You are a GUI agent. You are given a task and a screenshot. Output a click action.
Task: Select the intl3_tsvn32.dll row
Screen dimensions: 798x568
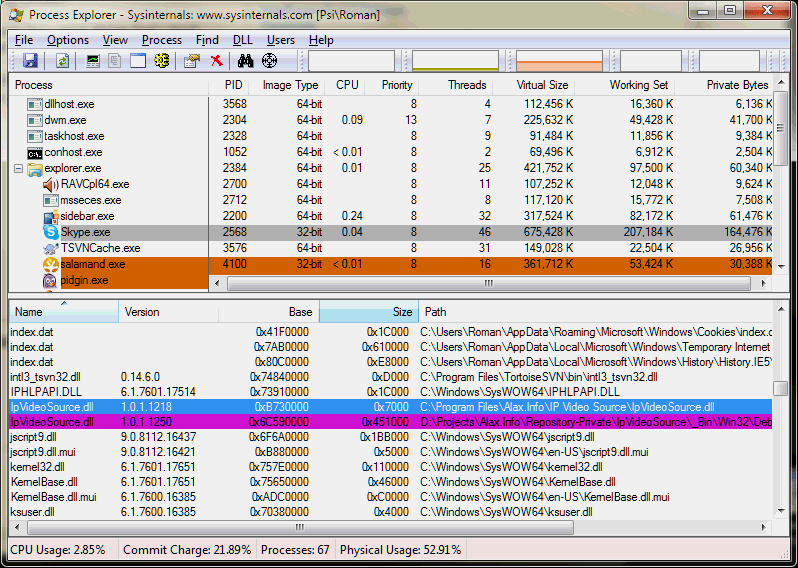point(390,377)
